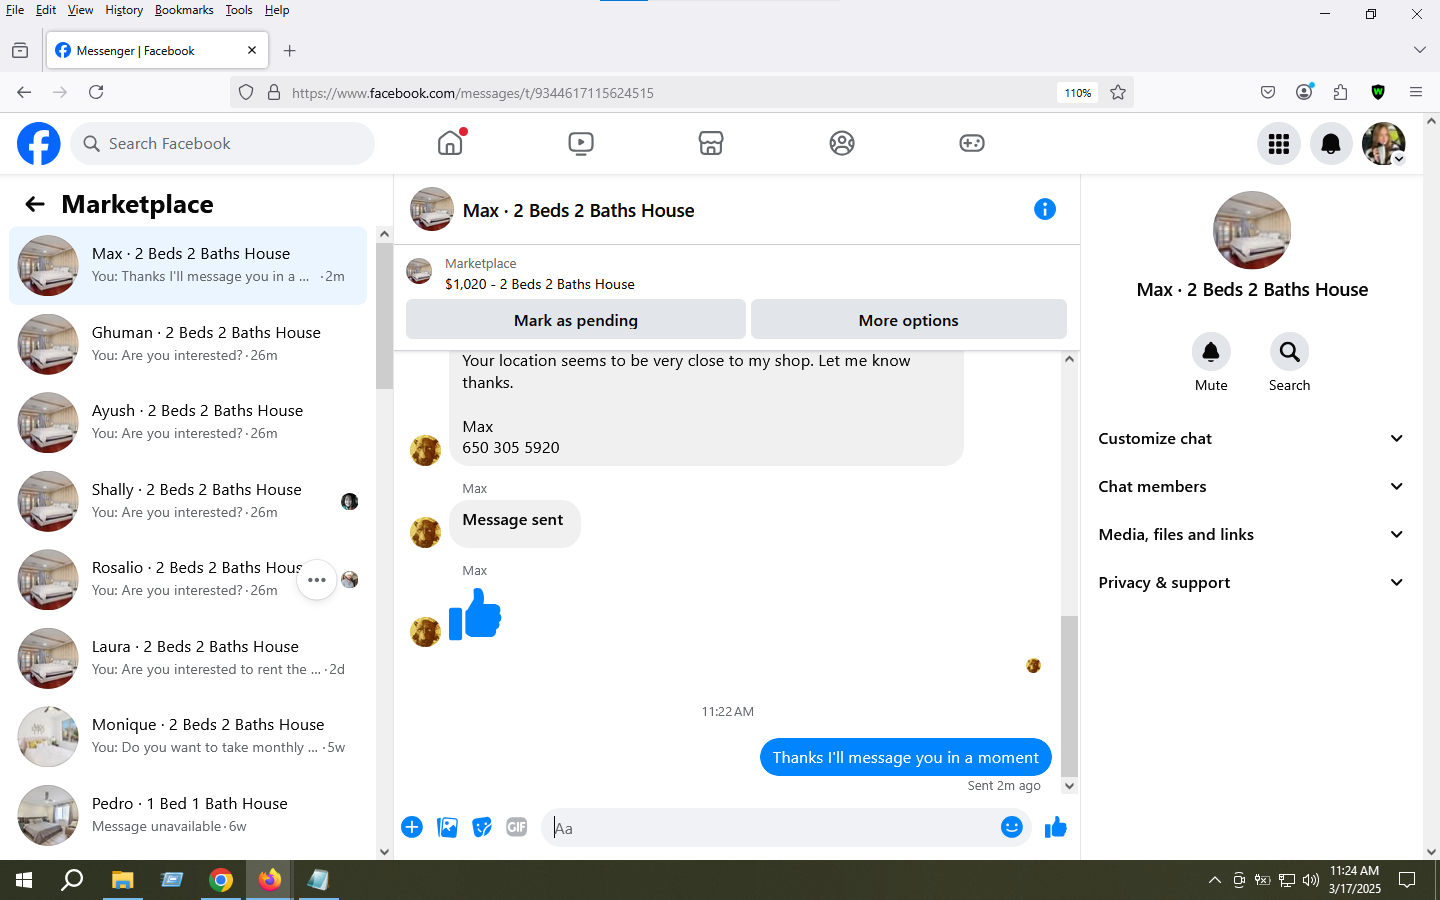
Task: Open the shield extension icon in toolbar
Action: pyautogui.click(x=1378, y=92)
